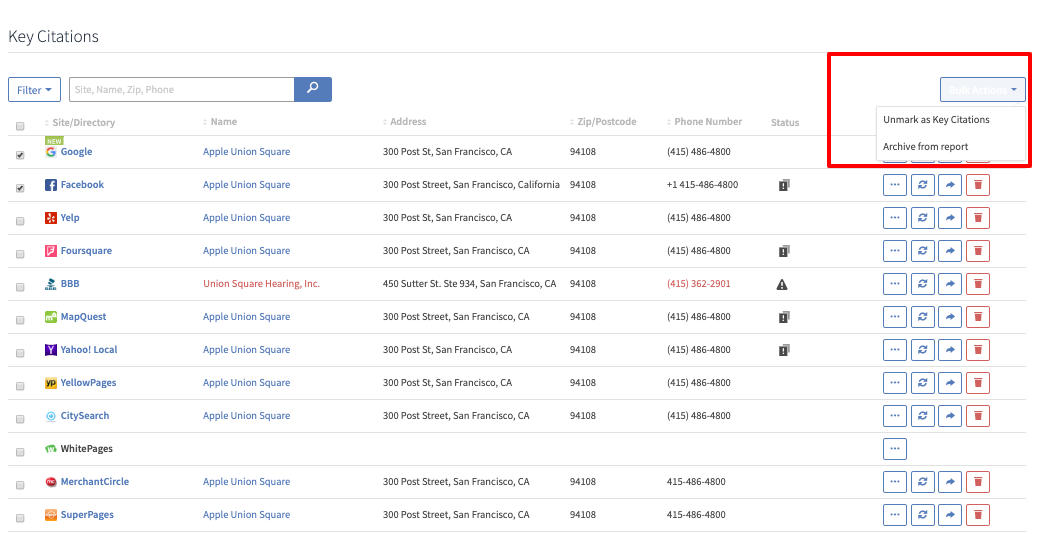This screenshot has width=1040, height=534.
Task: Click the WhitePages directory name
Action: click(86, 449)
